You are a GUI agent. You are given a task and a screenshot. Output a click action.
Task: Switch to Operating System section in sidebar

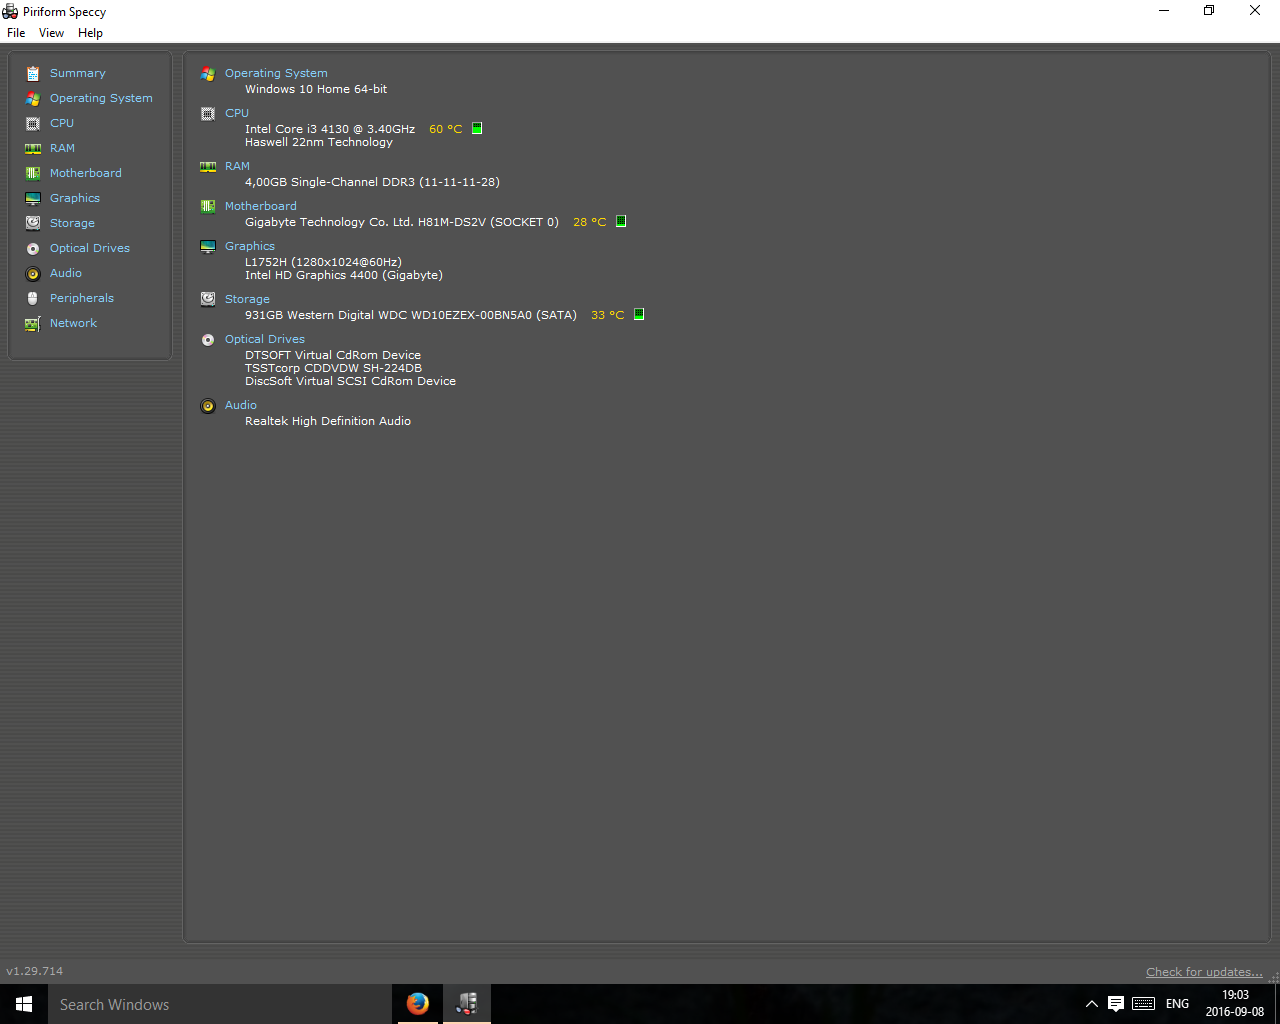click(x=101, y=98)
